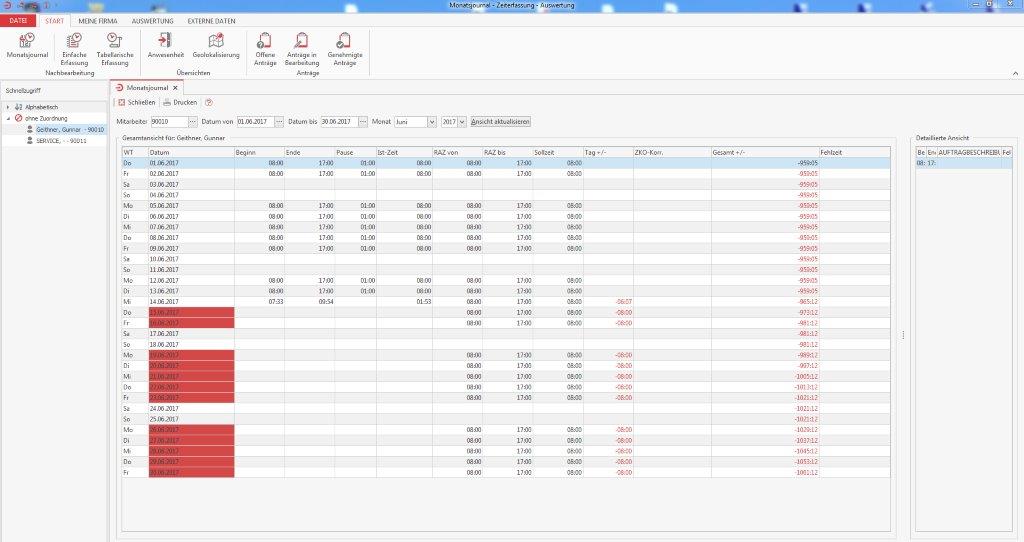Click Ansicht aktualisieren button
Screen dimensions: 1024x542
coord(500,121)
